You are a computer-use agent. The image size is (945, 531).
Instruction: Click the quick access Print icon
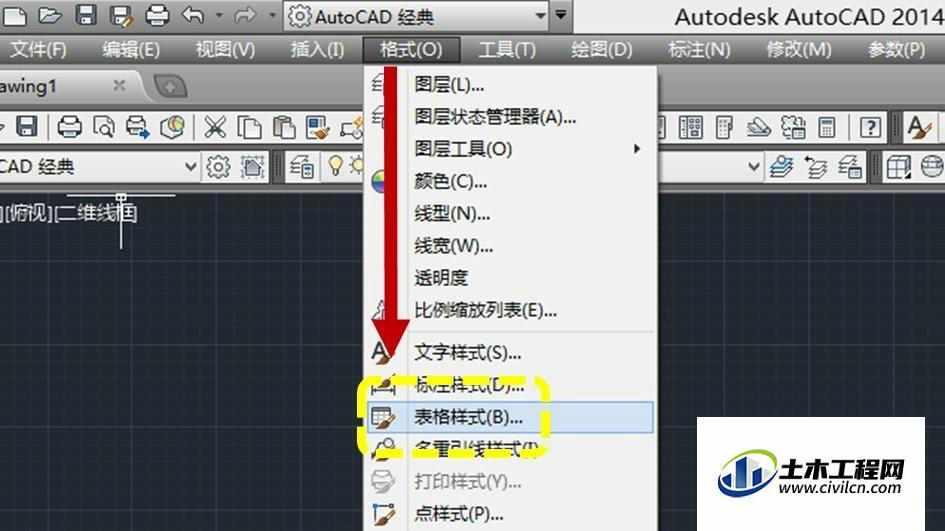[x=157, y=16]
